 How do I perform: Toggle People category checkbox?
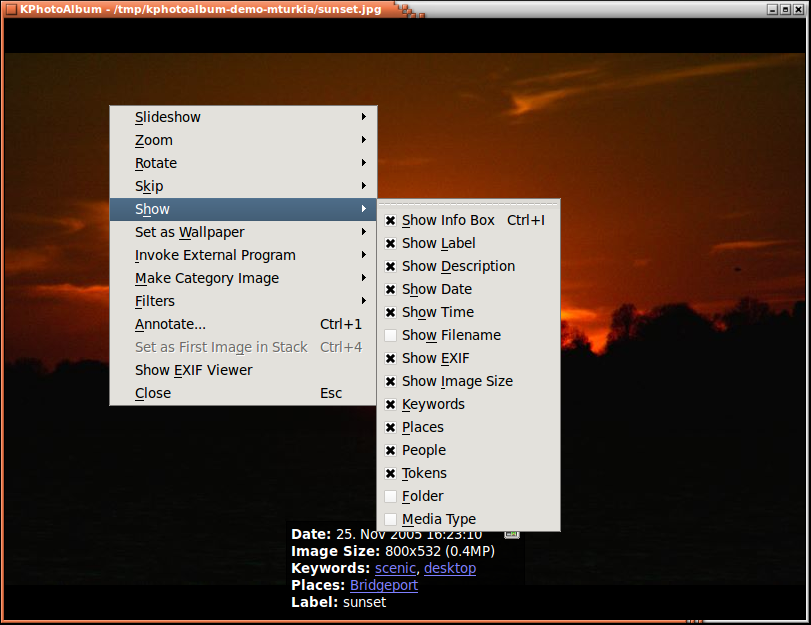(391, 451)
